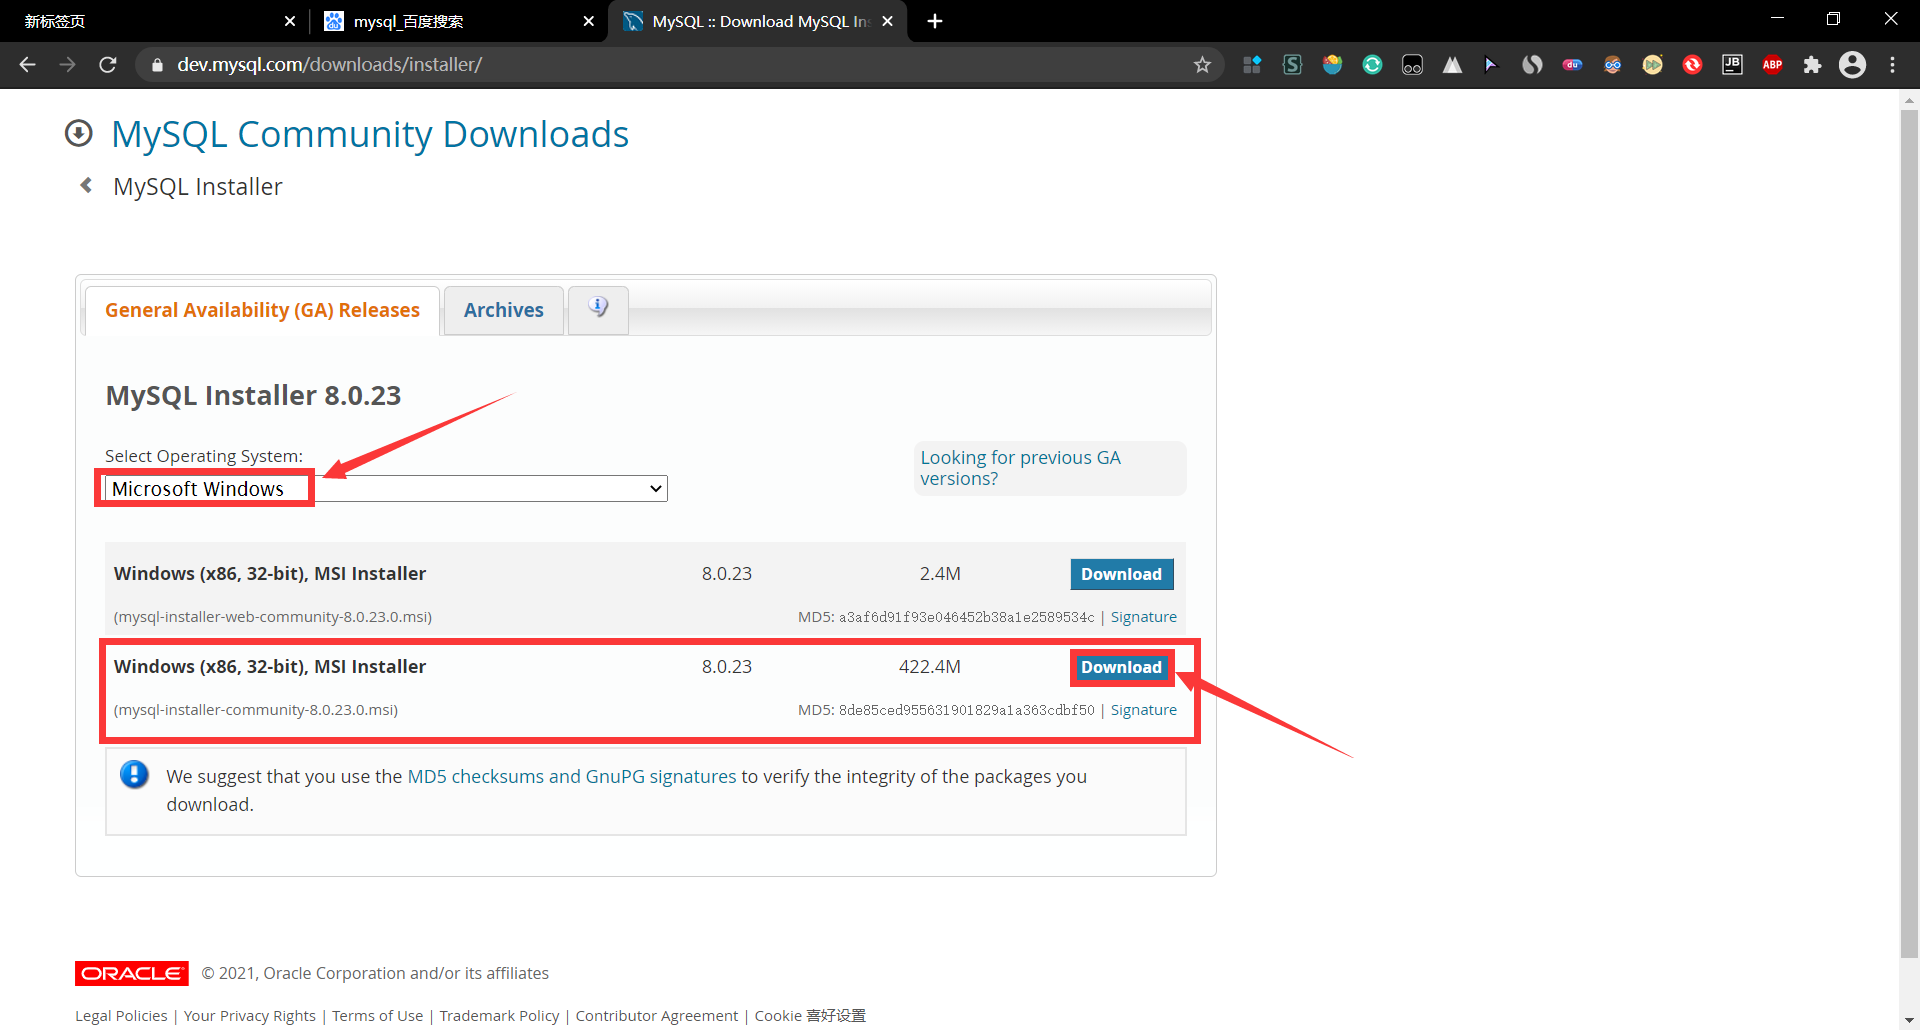Open the blue squares extension icon
This screenshot has height=1030, width=1920.
click(1252, 65)
